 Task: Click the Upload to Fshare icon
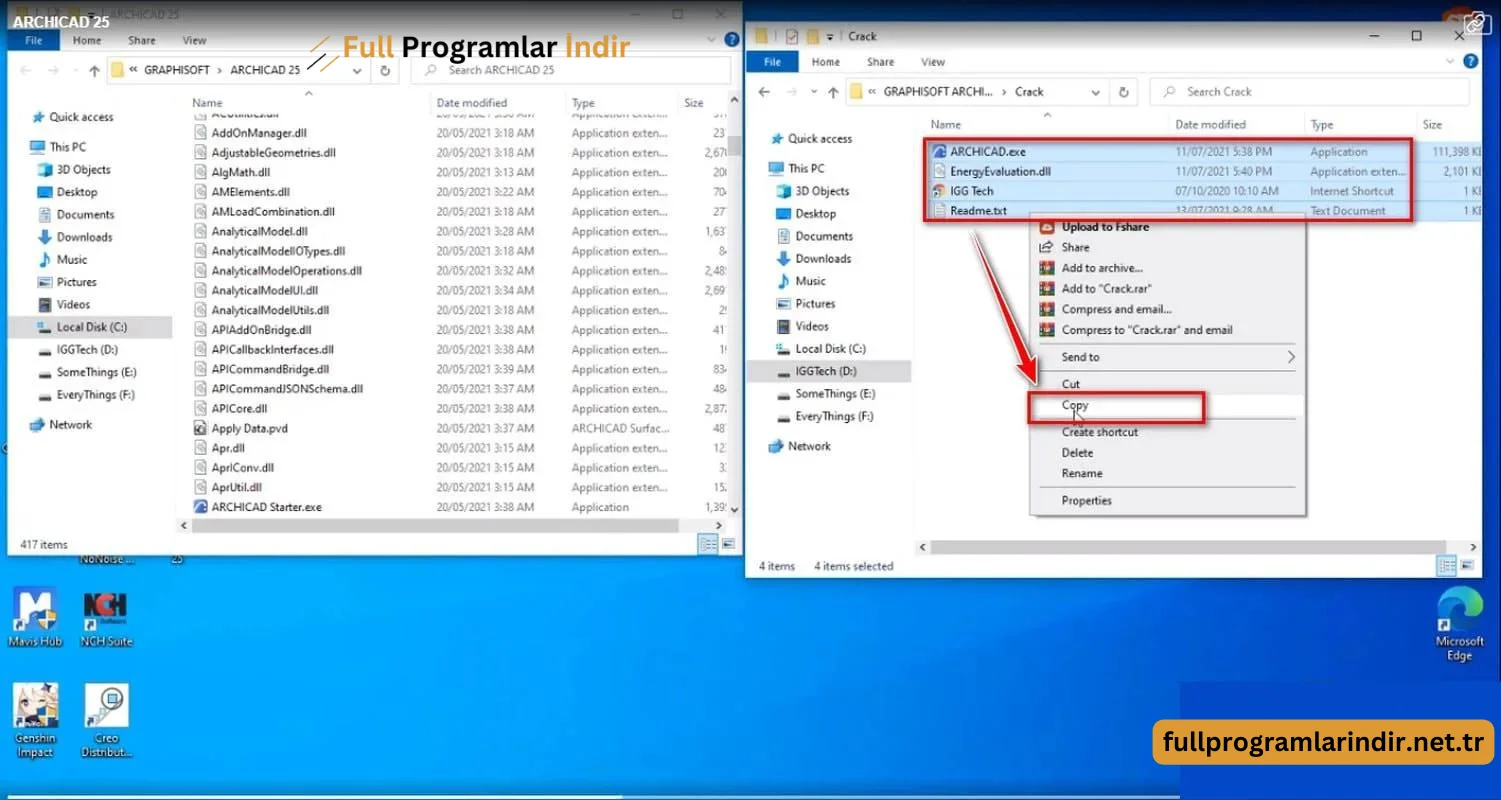[x=1047, y=227]
